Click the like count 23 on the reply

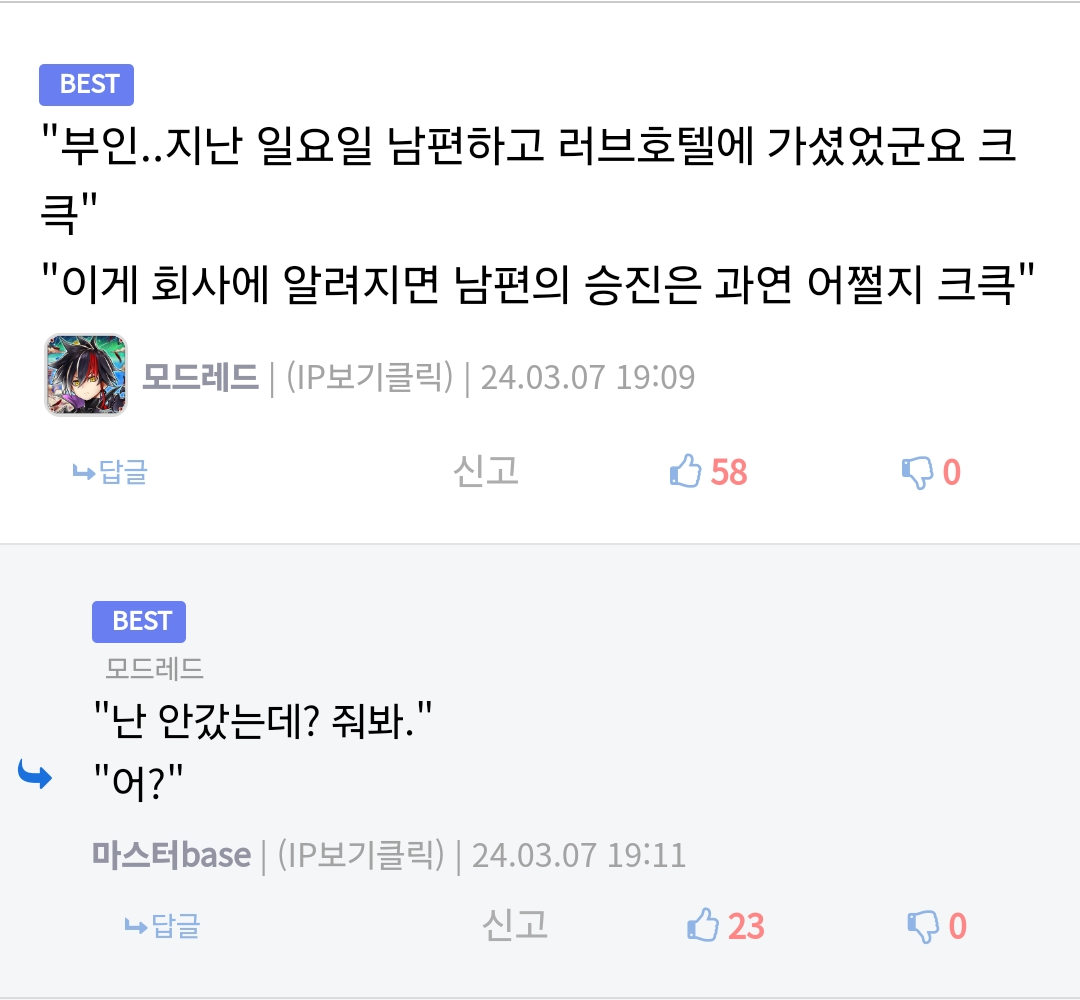[x=746, y=926]
